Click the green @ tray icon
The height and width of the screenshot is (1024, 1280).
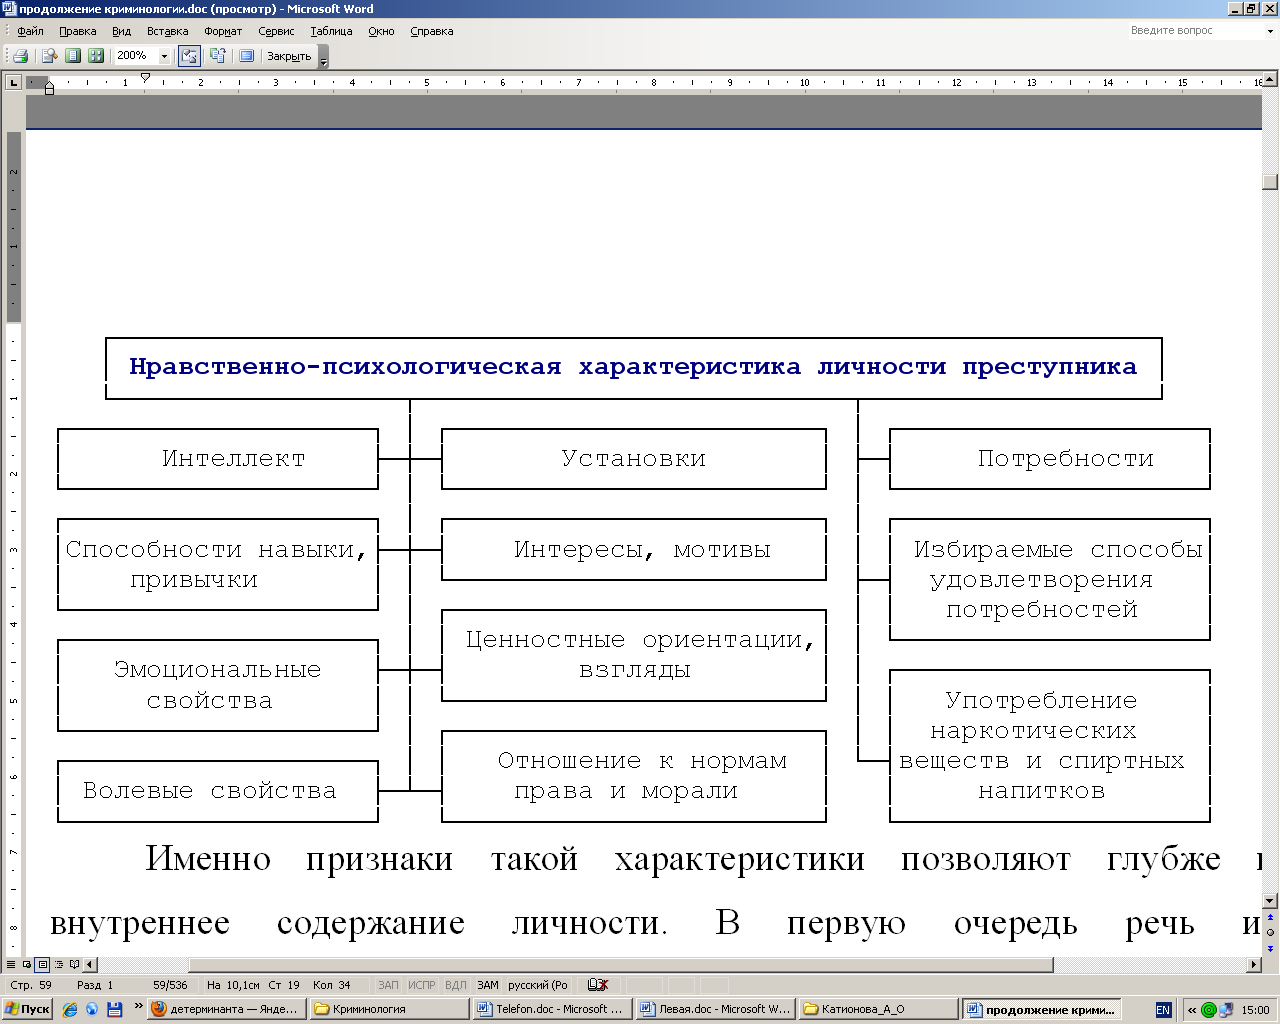coord(1208,1010)
